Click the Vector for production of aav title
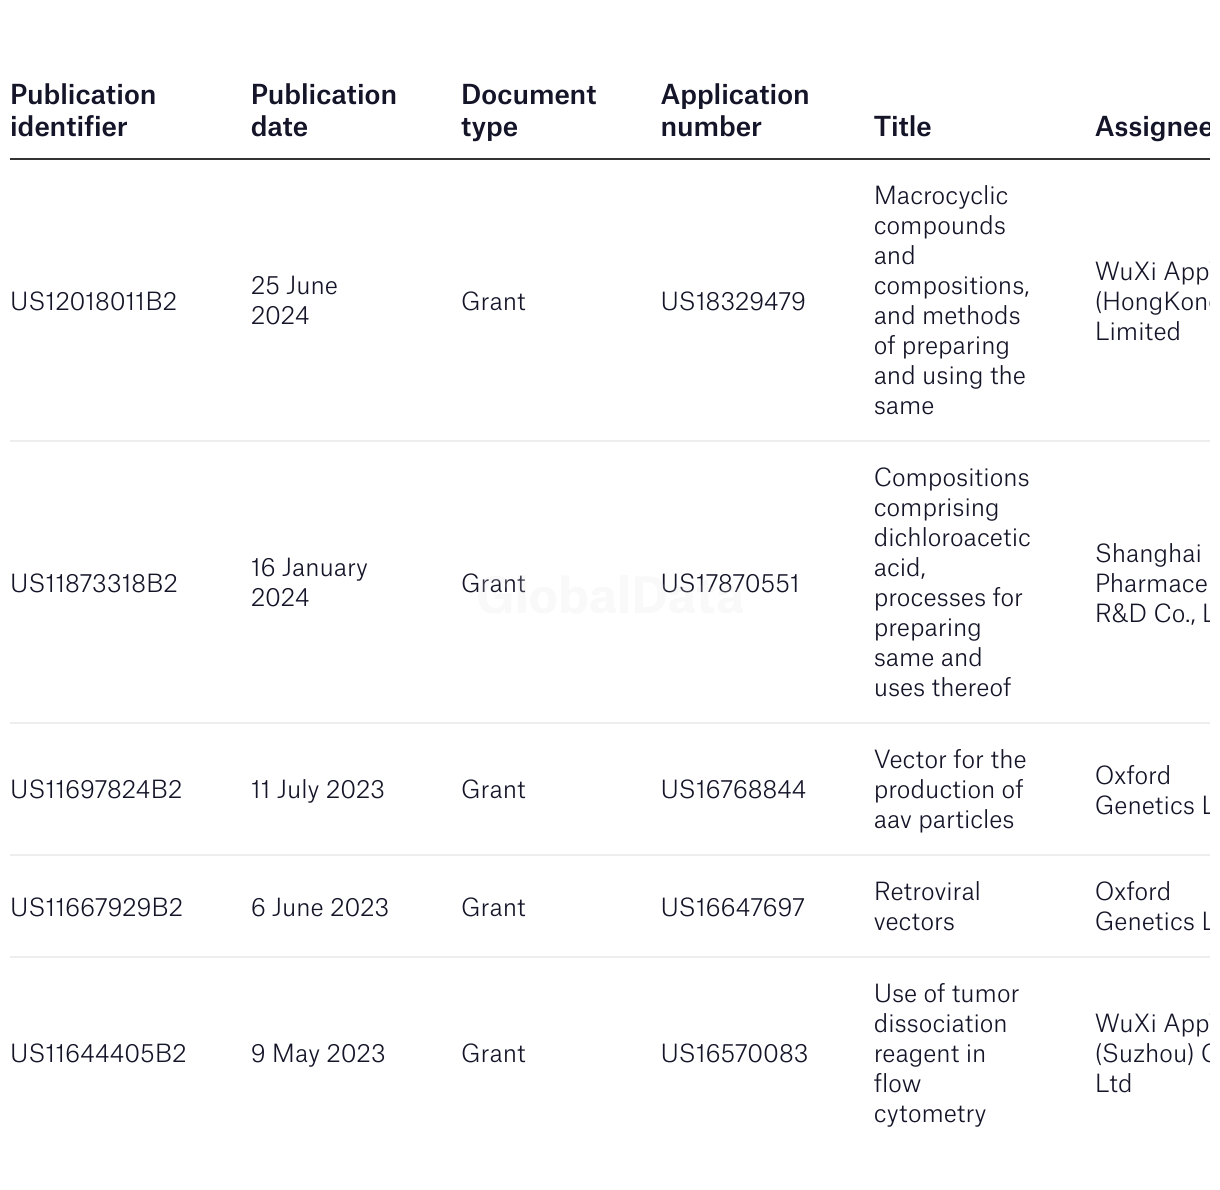This screenshot has height=1190, width=1220. [x=950, y=790]
